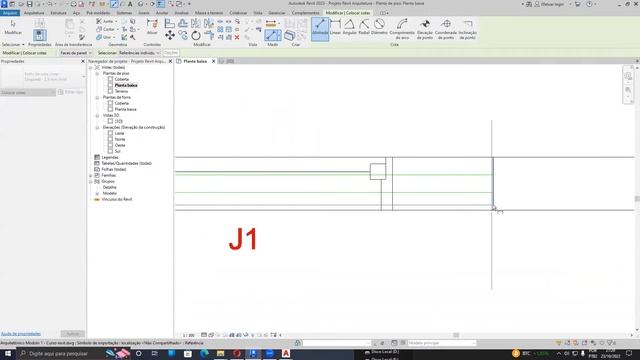
Task: Choose the Linear dimension tool
Action: click(x=335, y=27)
